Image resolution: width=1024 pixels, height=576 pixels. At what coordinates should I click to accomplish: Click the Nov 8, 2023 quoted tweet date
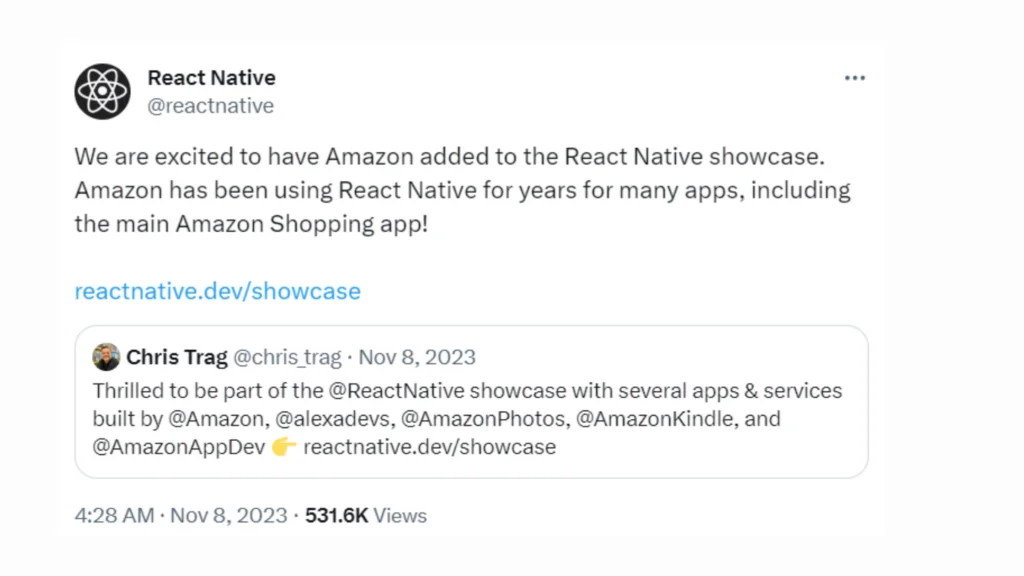pyautogui.click(x=417, y=357)
